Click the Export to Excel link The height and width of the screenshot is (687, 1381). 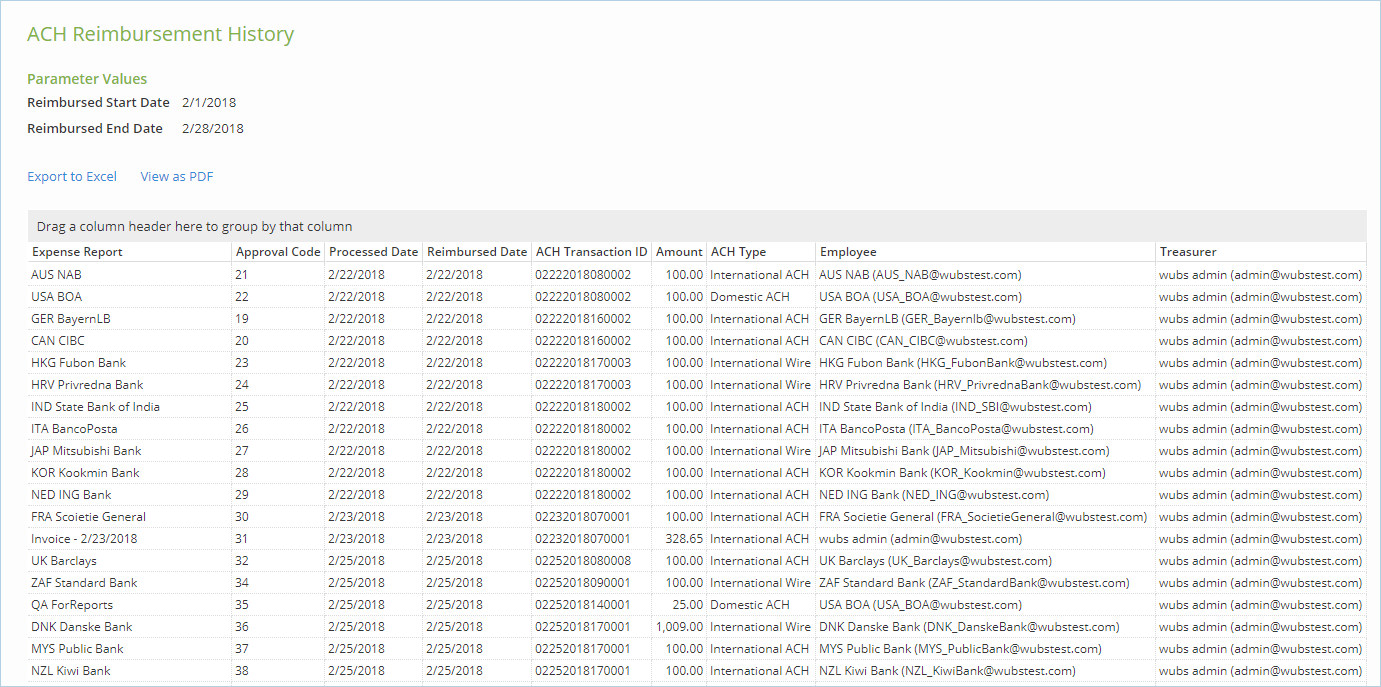(72, 177)
